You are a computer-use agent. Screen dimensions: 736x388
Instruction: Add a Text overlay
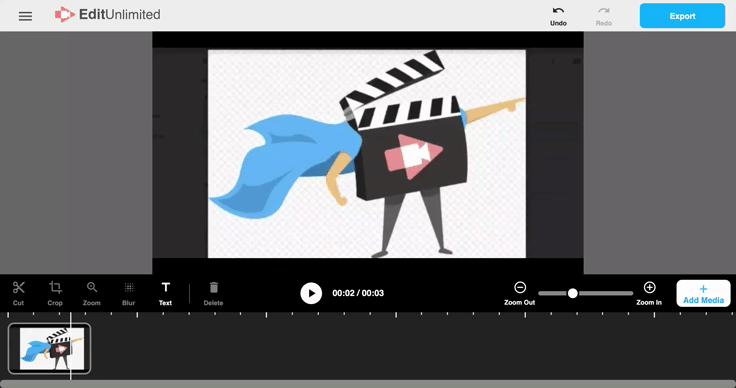tap(165, 293)
